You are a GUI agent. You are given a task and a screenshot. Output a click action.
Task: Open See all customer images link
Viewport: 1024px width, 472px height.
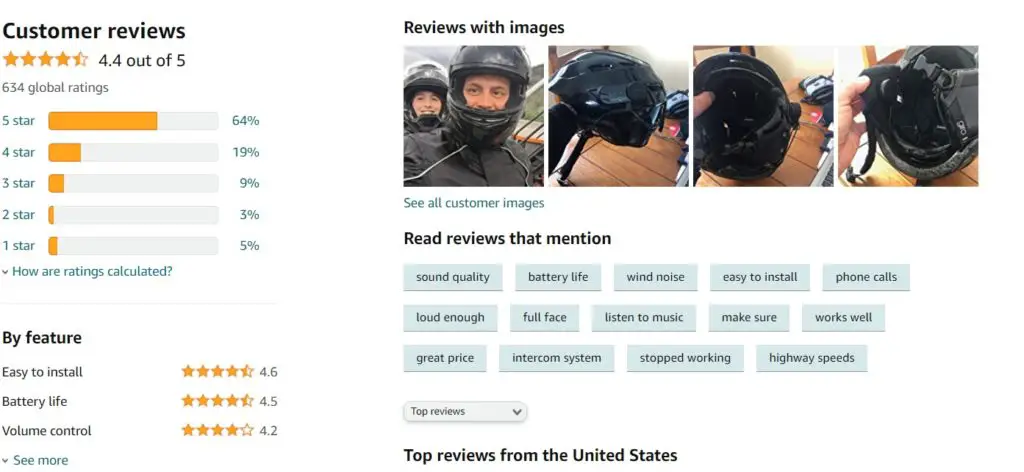(x=473, y=203)
